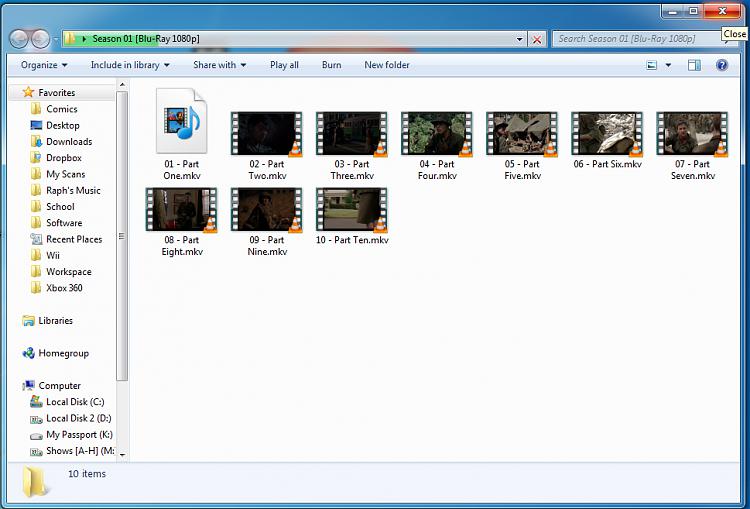This screenshot has width=750, height=509.
Task: Select video 03 - Part Three.mkv
Action: pos(352,146)
